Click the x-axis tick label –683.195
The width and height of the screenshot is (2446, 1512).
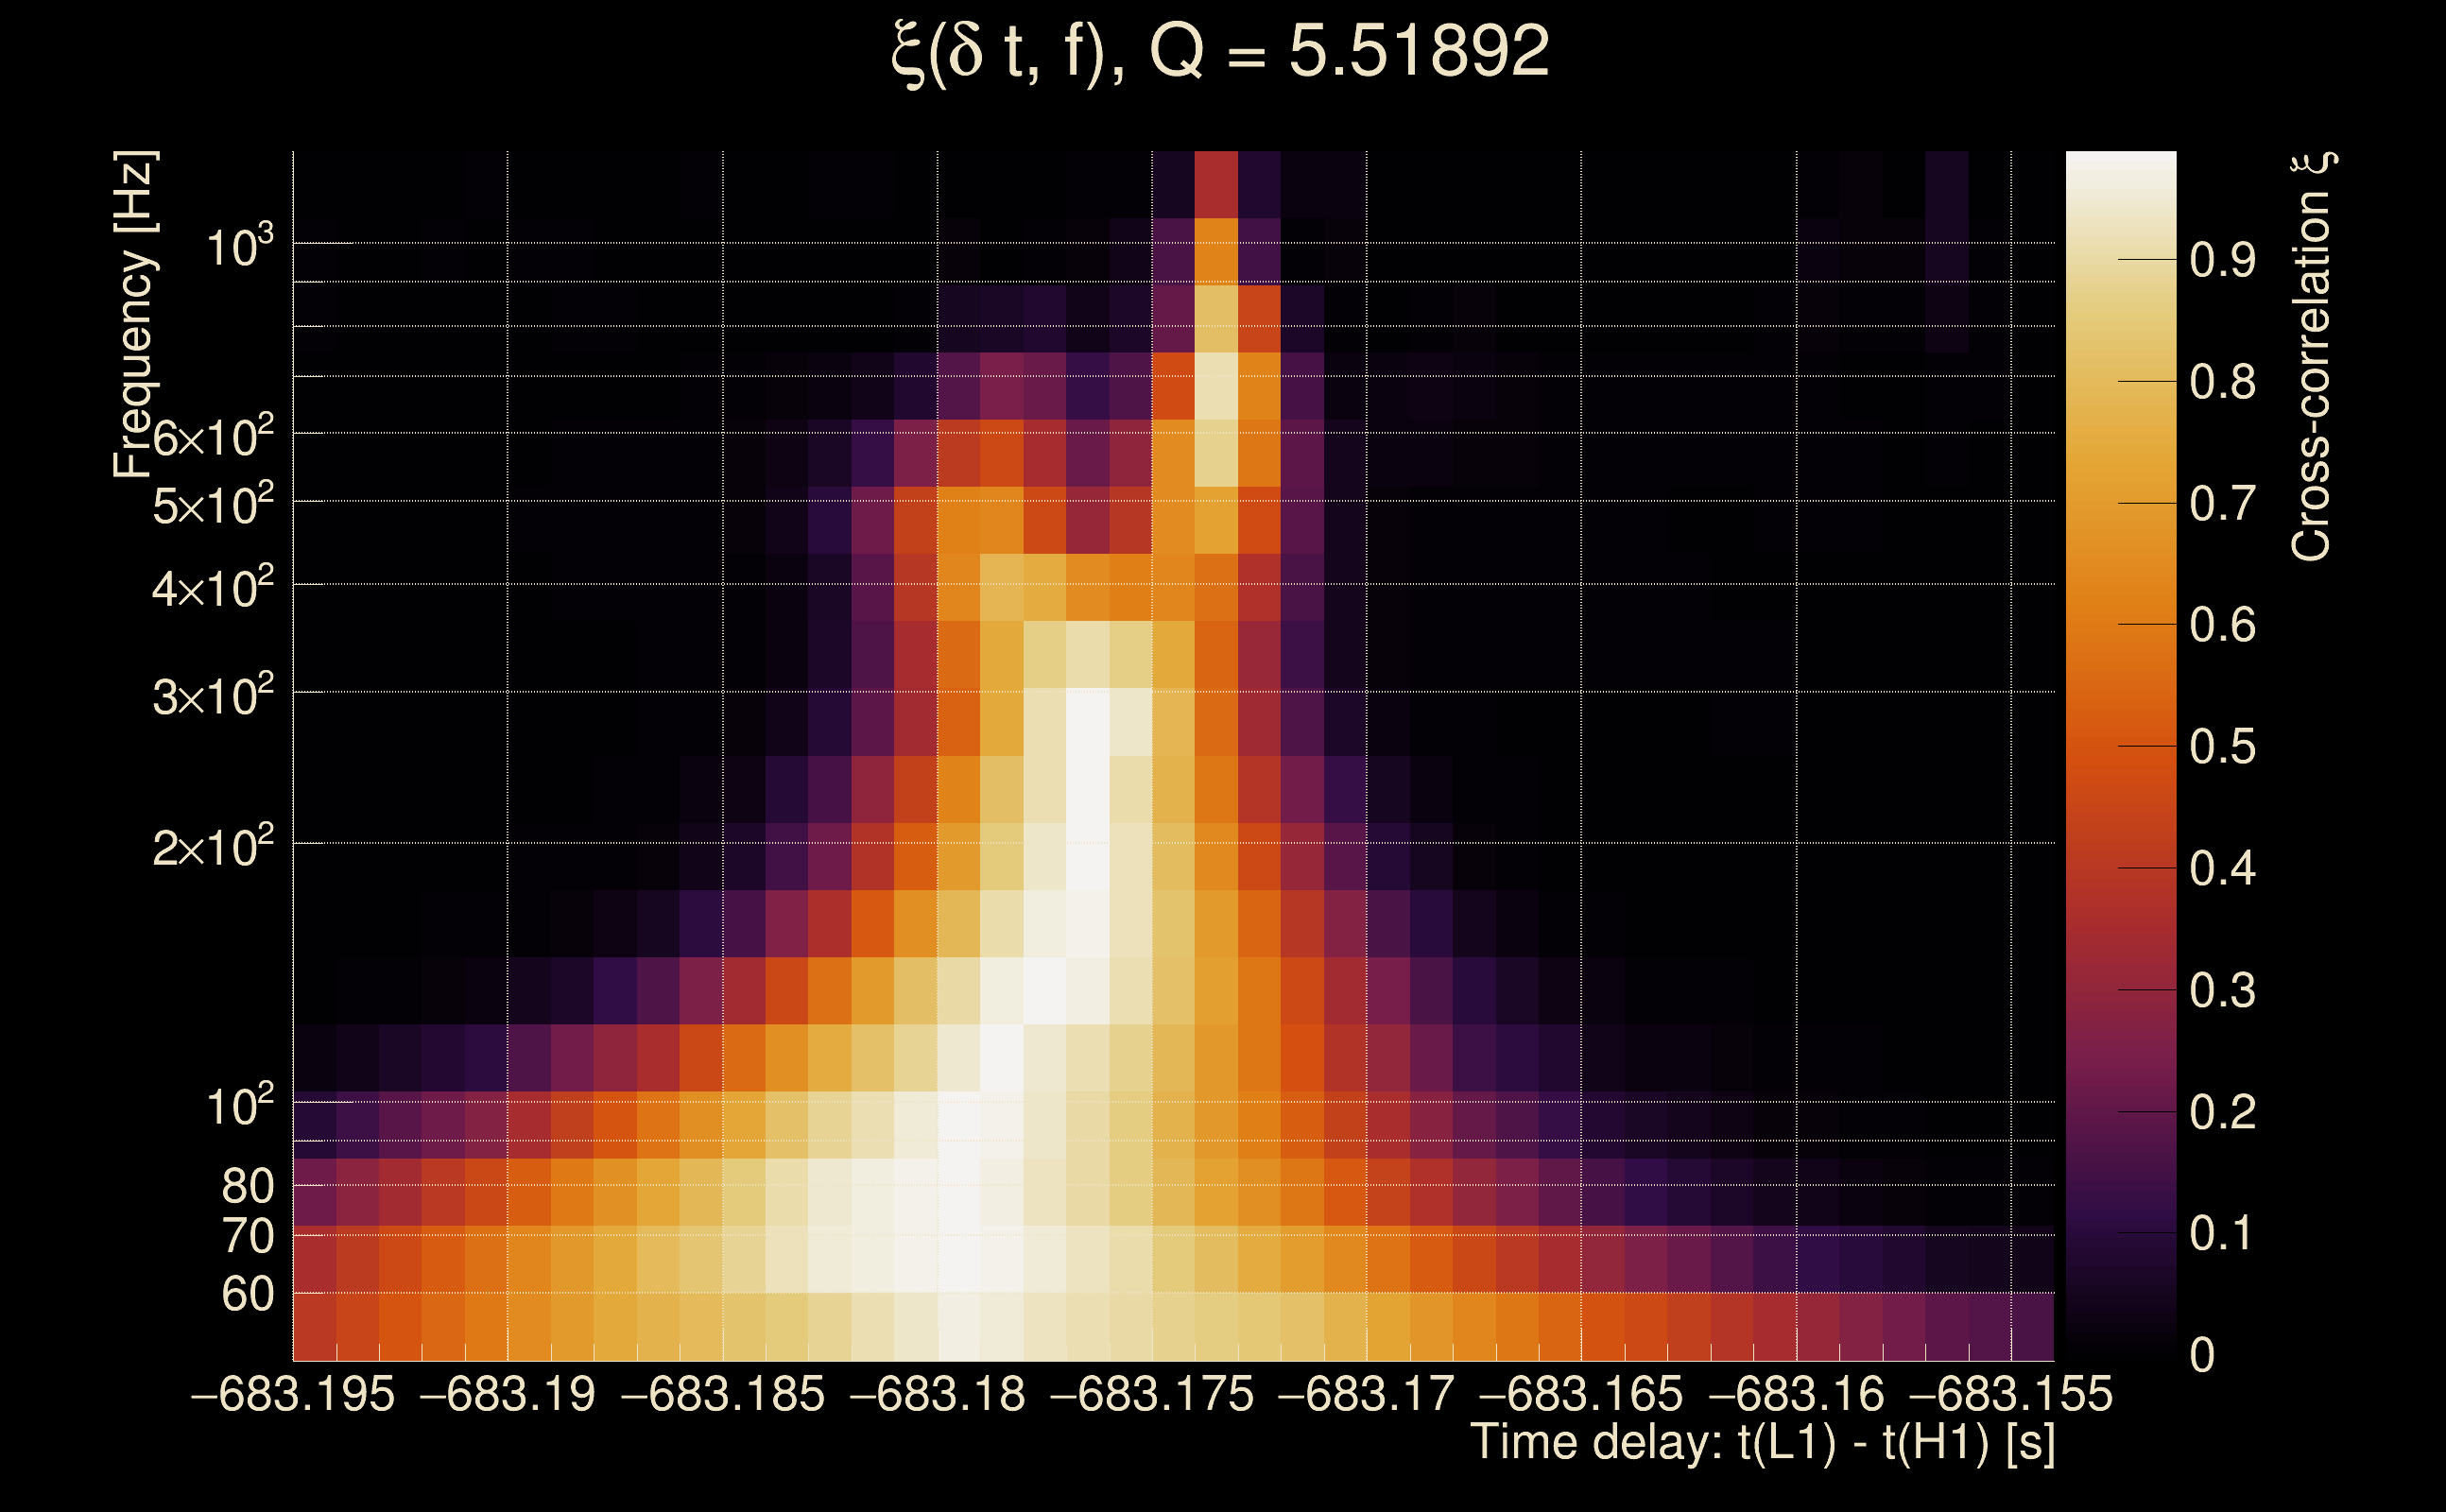pyautogui.click(x=293, y=1395)
